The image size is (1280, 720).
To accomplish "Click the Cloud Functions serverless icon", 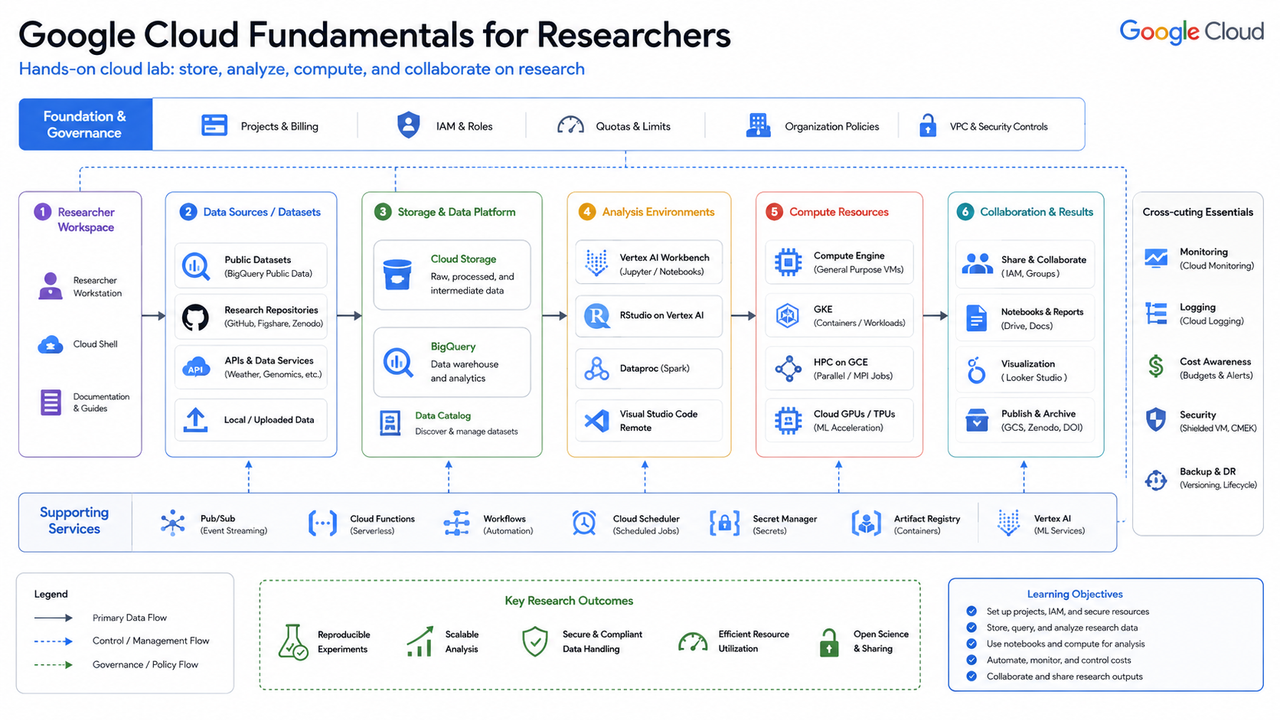I will (322, 524).
